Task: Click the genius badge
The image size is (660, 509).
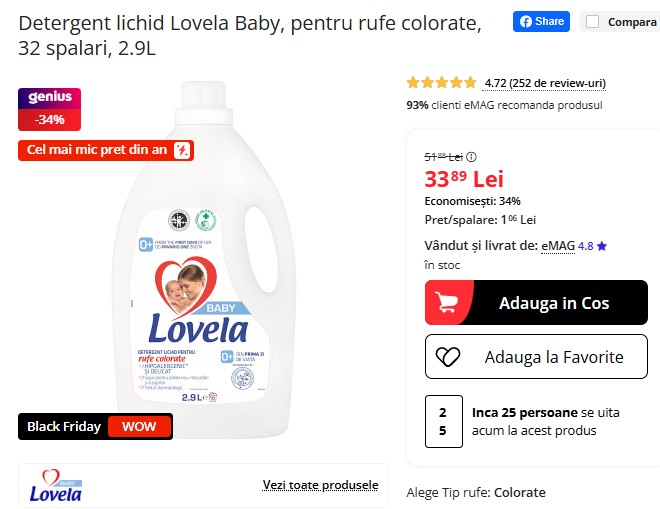Action: (49, 98)
